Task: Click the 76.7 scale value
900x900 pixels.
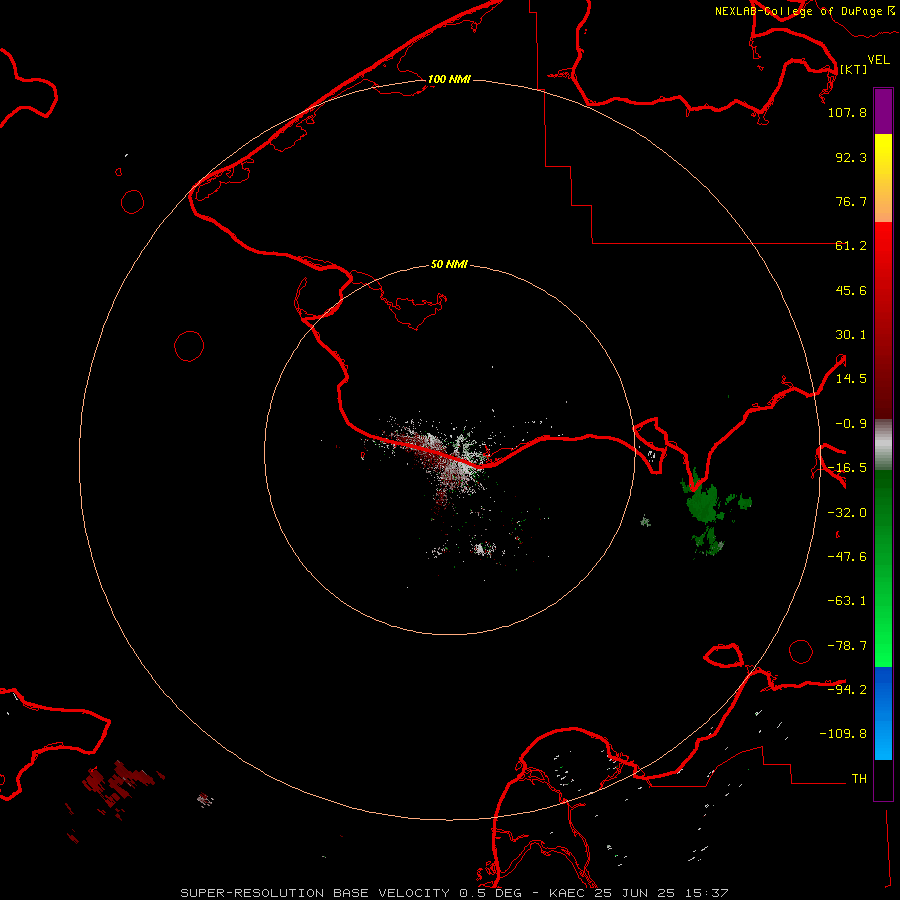Action: [851, 201]
